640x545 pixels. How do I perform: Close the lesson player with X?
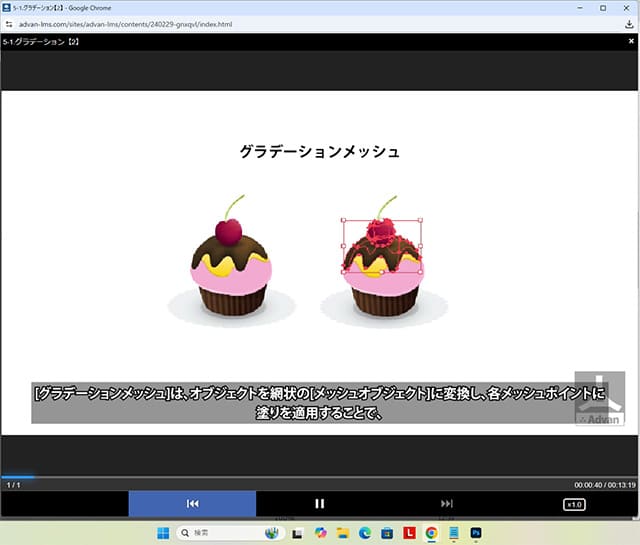629,41
